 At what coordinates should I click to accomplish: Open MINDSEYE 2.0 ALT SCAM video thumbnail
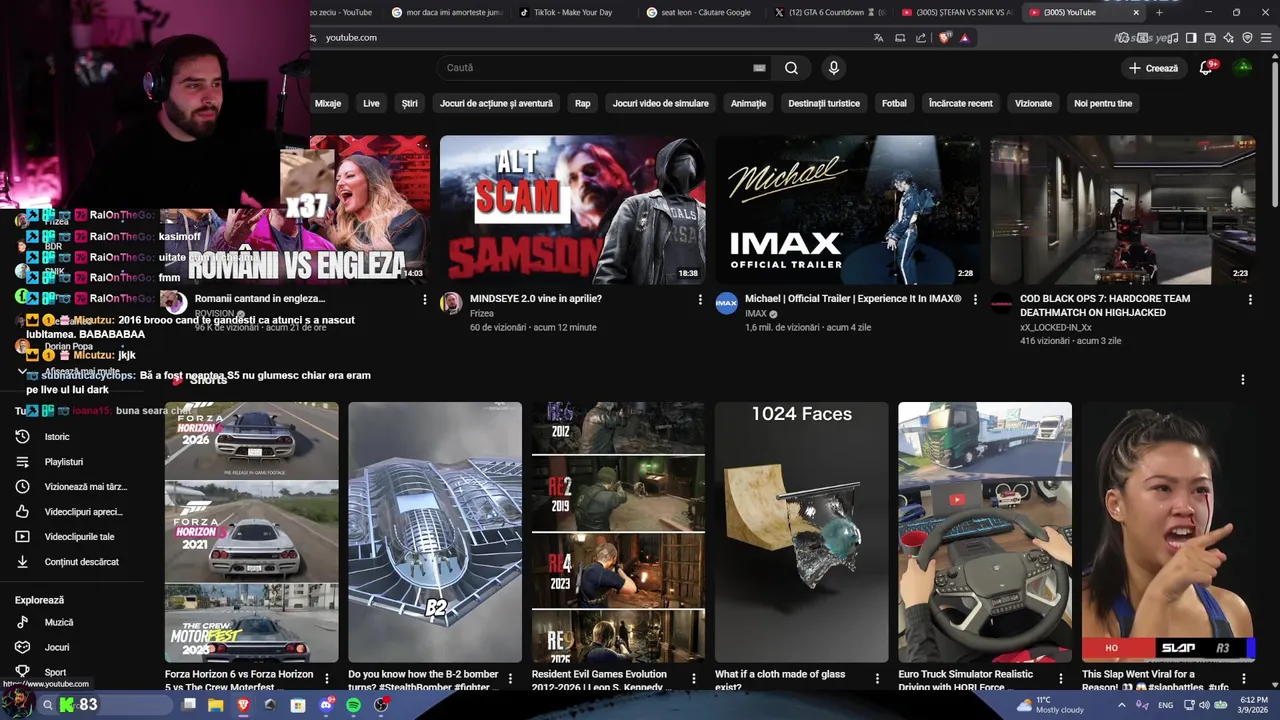point(572,210)
